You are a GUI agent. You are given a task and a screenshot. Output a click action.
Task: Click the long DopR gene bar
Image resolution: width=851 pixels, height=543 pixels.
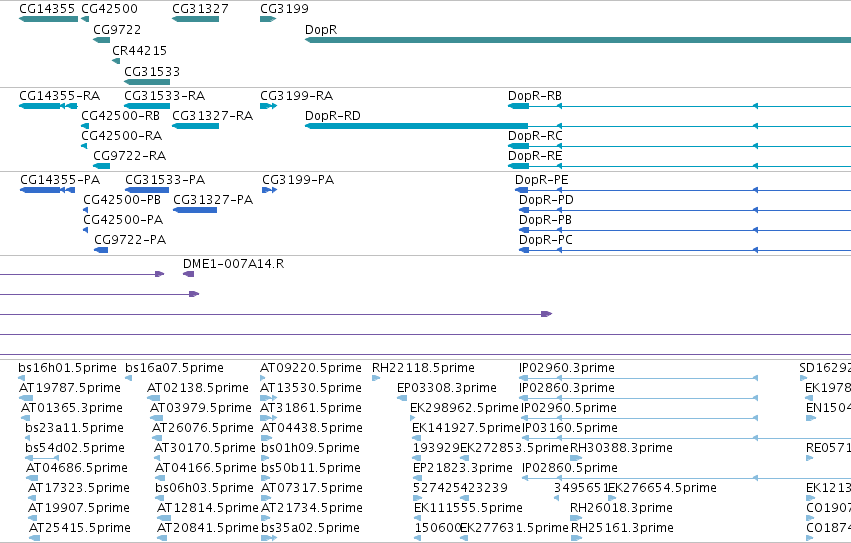point(577,40)
